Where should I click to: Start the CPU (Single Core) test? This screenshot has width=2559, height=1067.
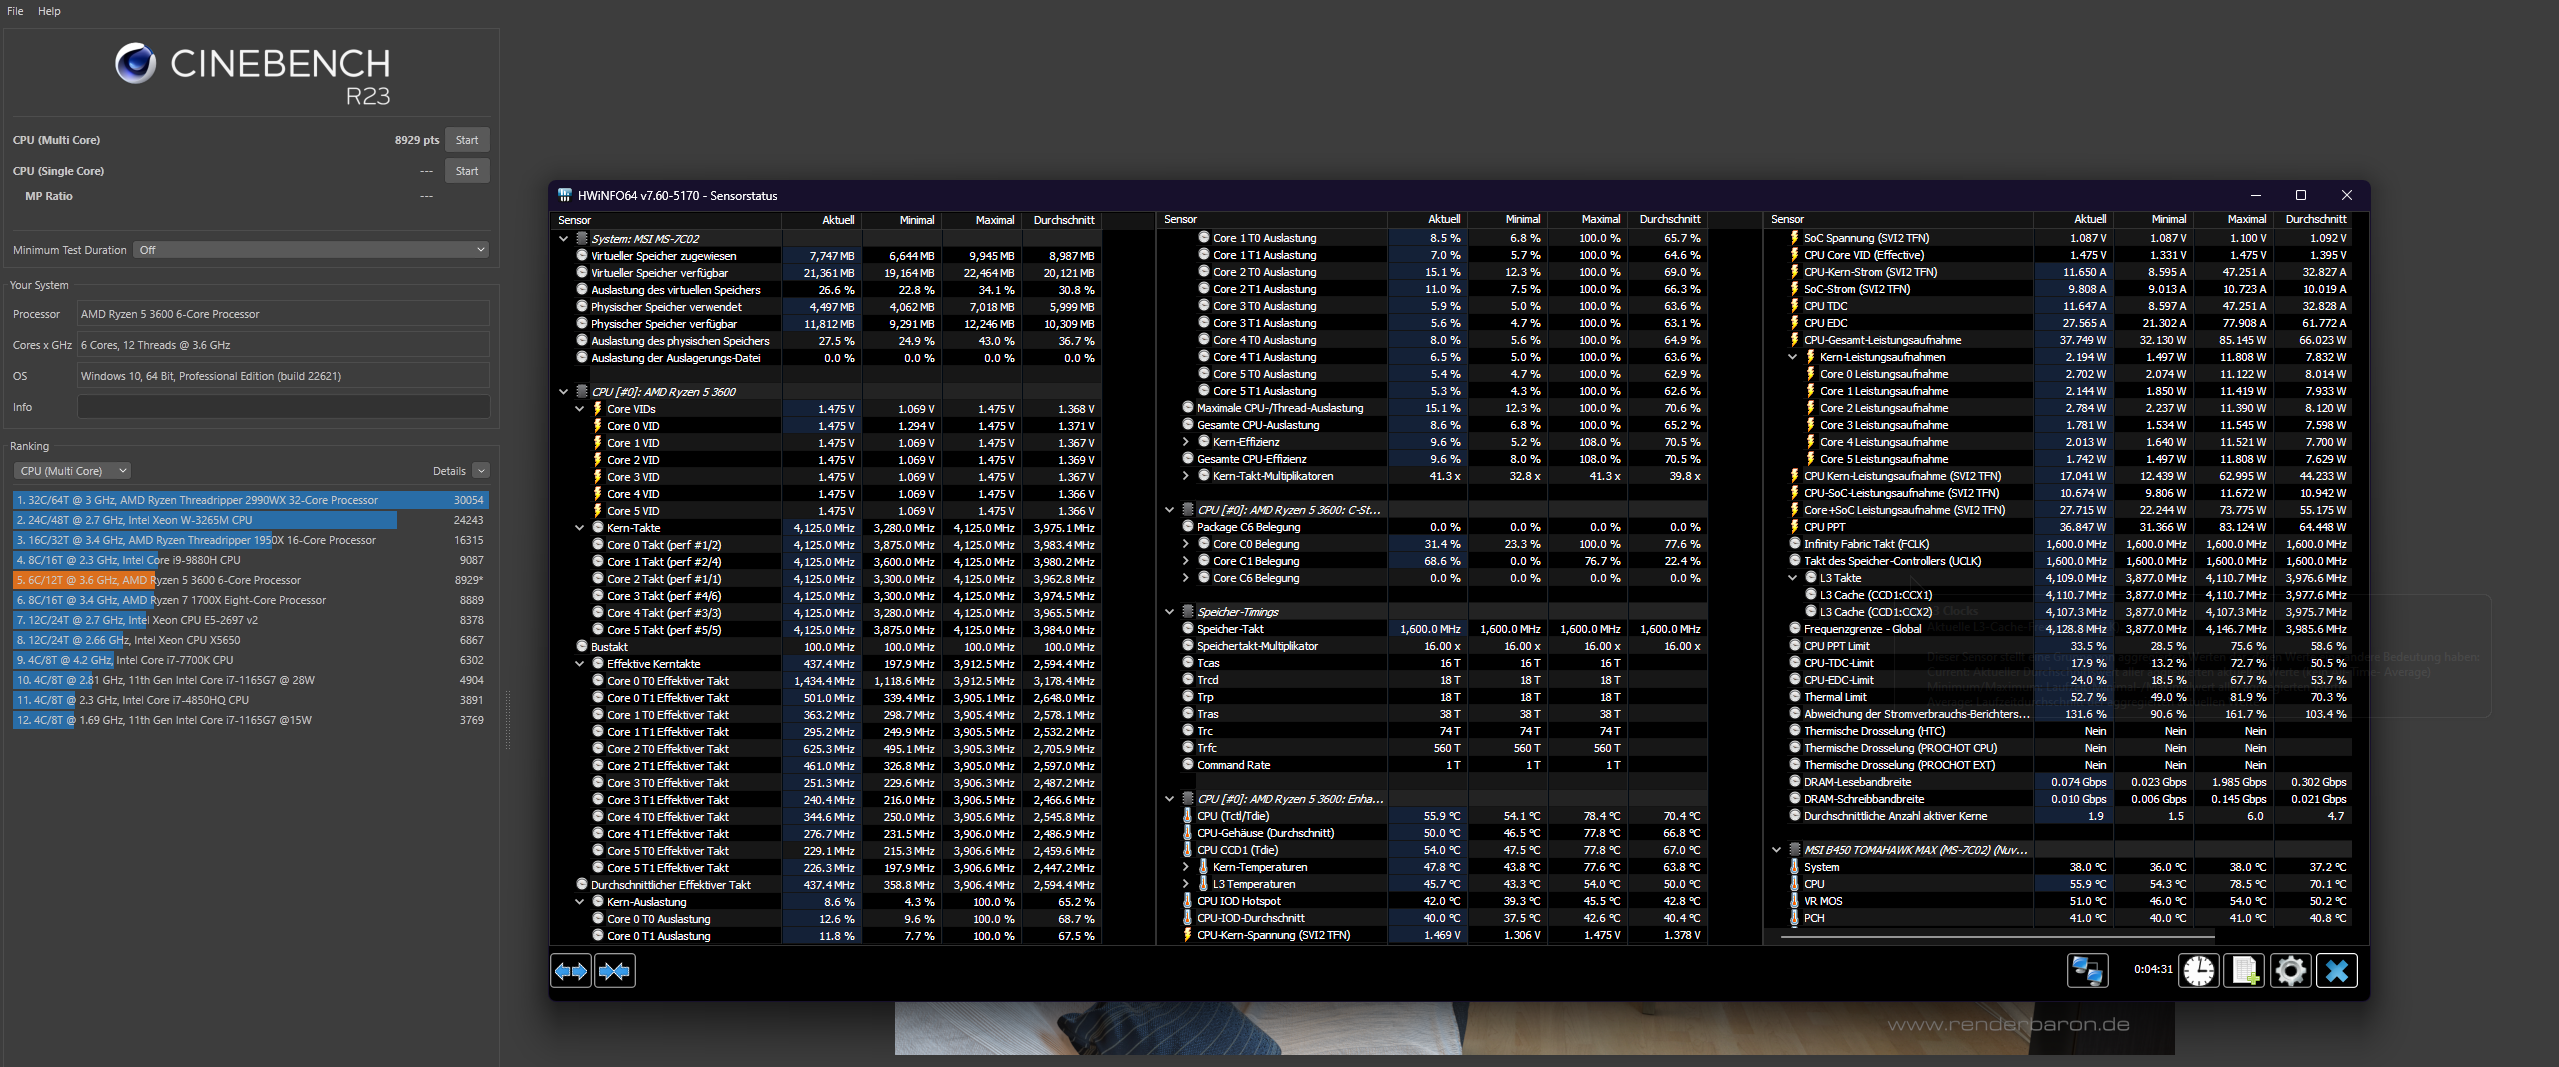pos(467,171)
